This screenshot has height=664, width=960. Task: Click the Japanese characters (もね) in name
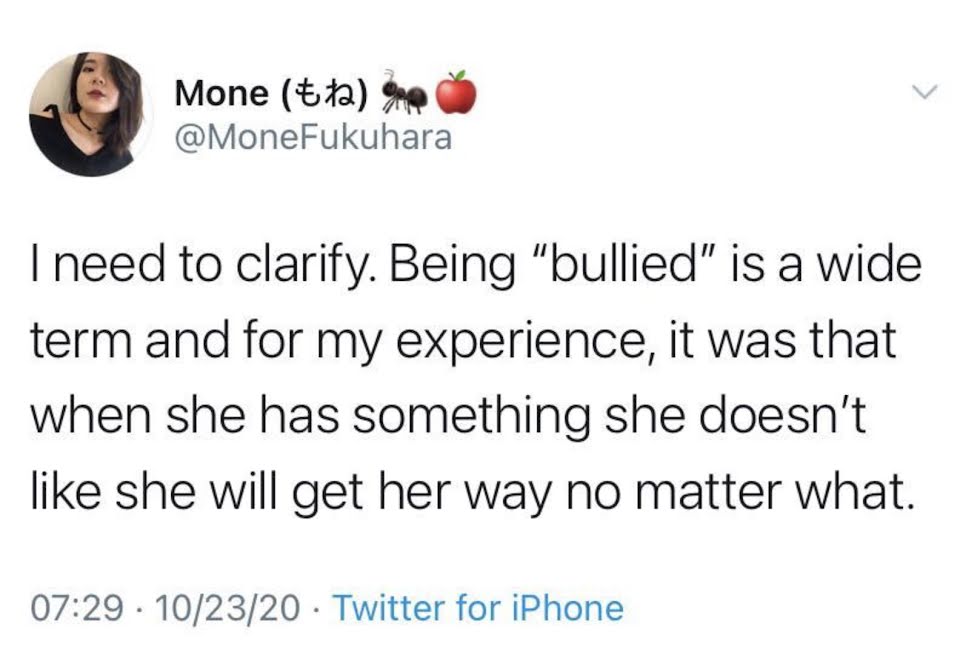point(325,94)
